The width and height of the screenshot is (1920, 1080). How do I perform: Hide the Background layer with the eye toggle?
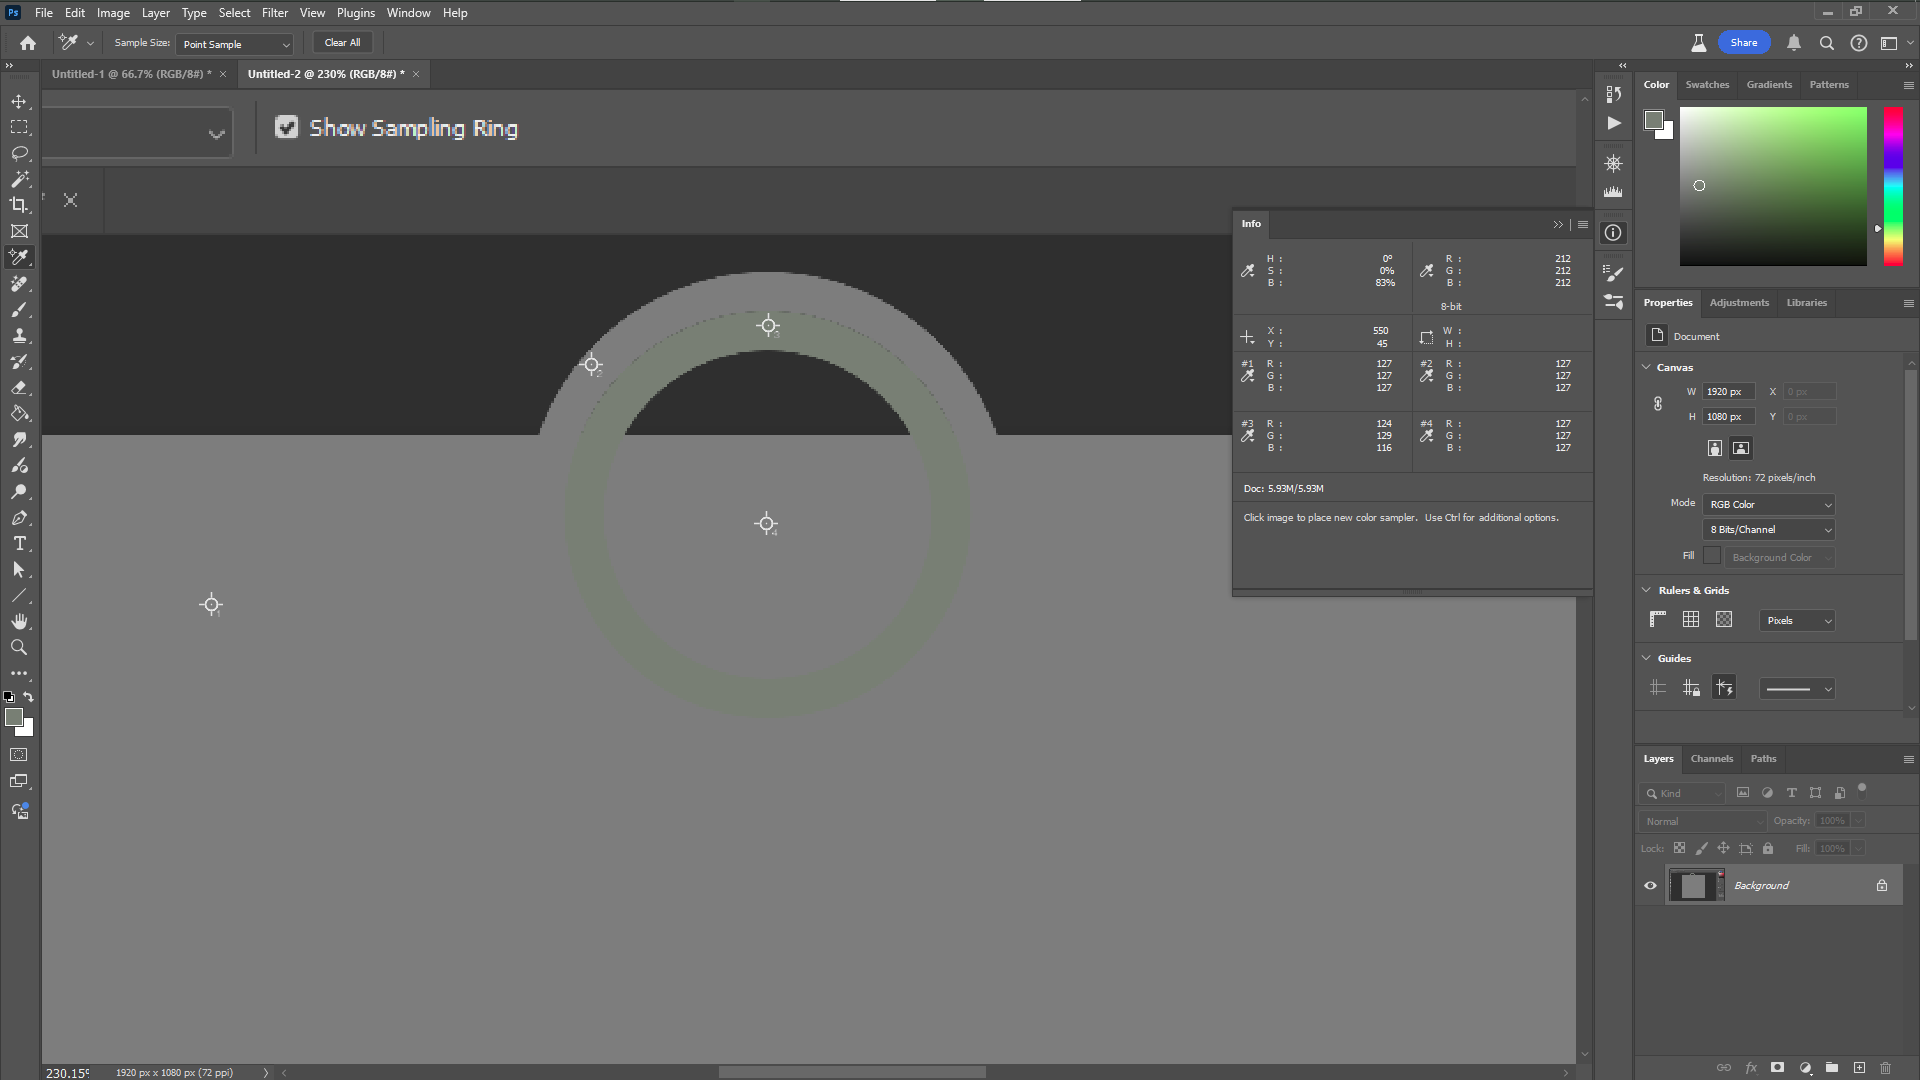tap(1650, 885)
